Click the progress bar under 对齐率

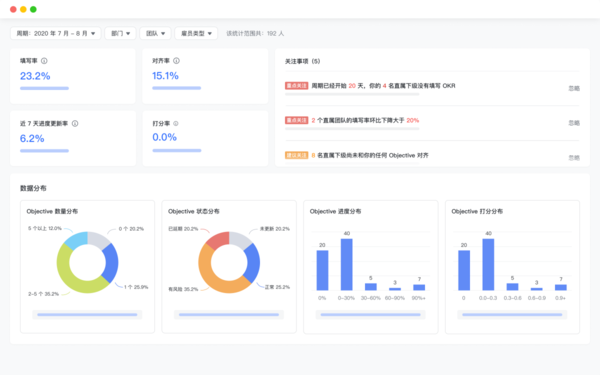tap(176, 88)
